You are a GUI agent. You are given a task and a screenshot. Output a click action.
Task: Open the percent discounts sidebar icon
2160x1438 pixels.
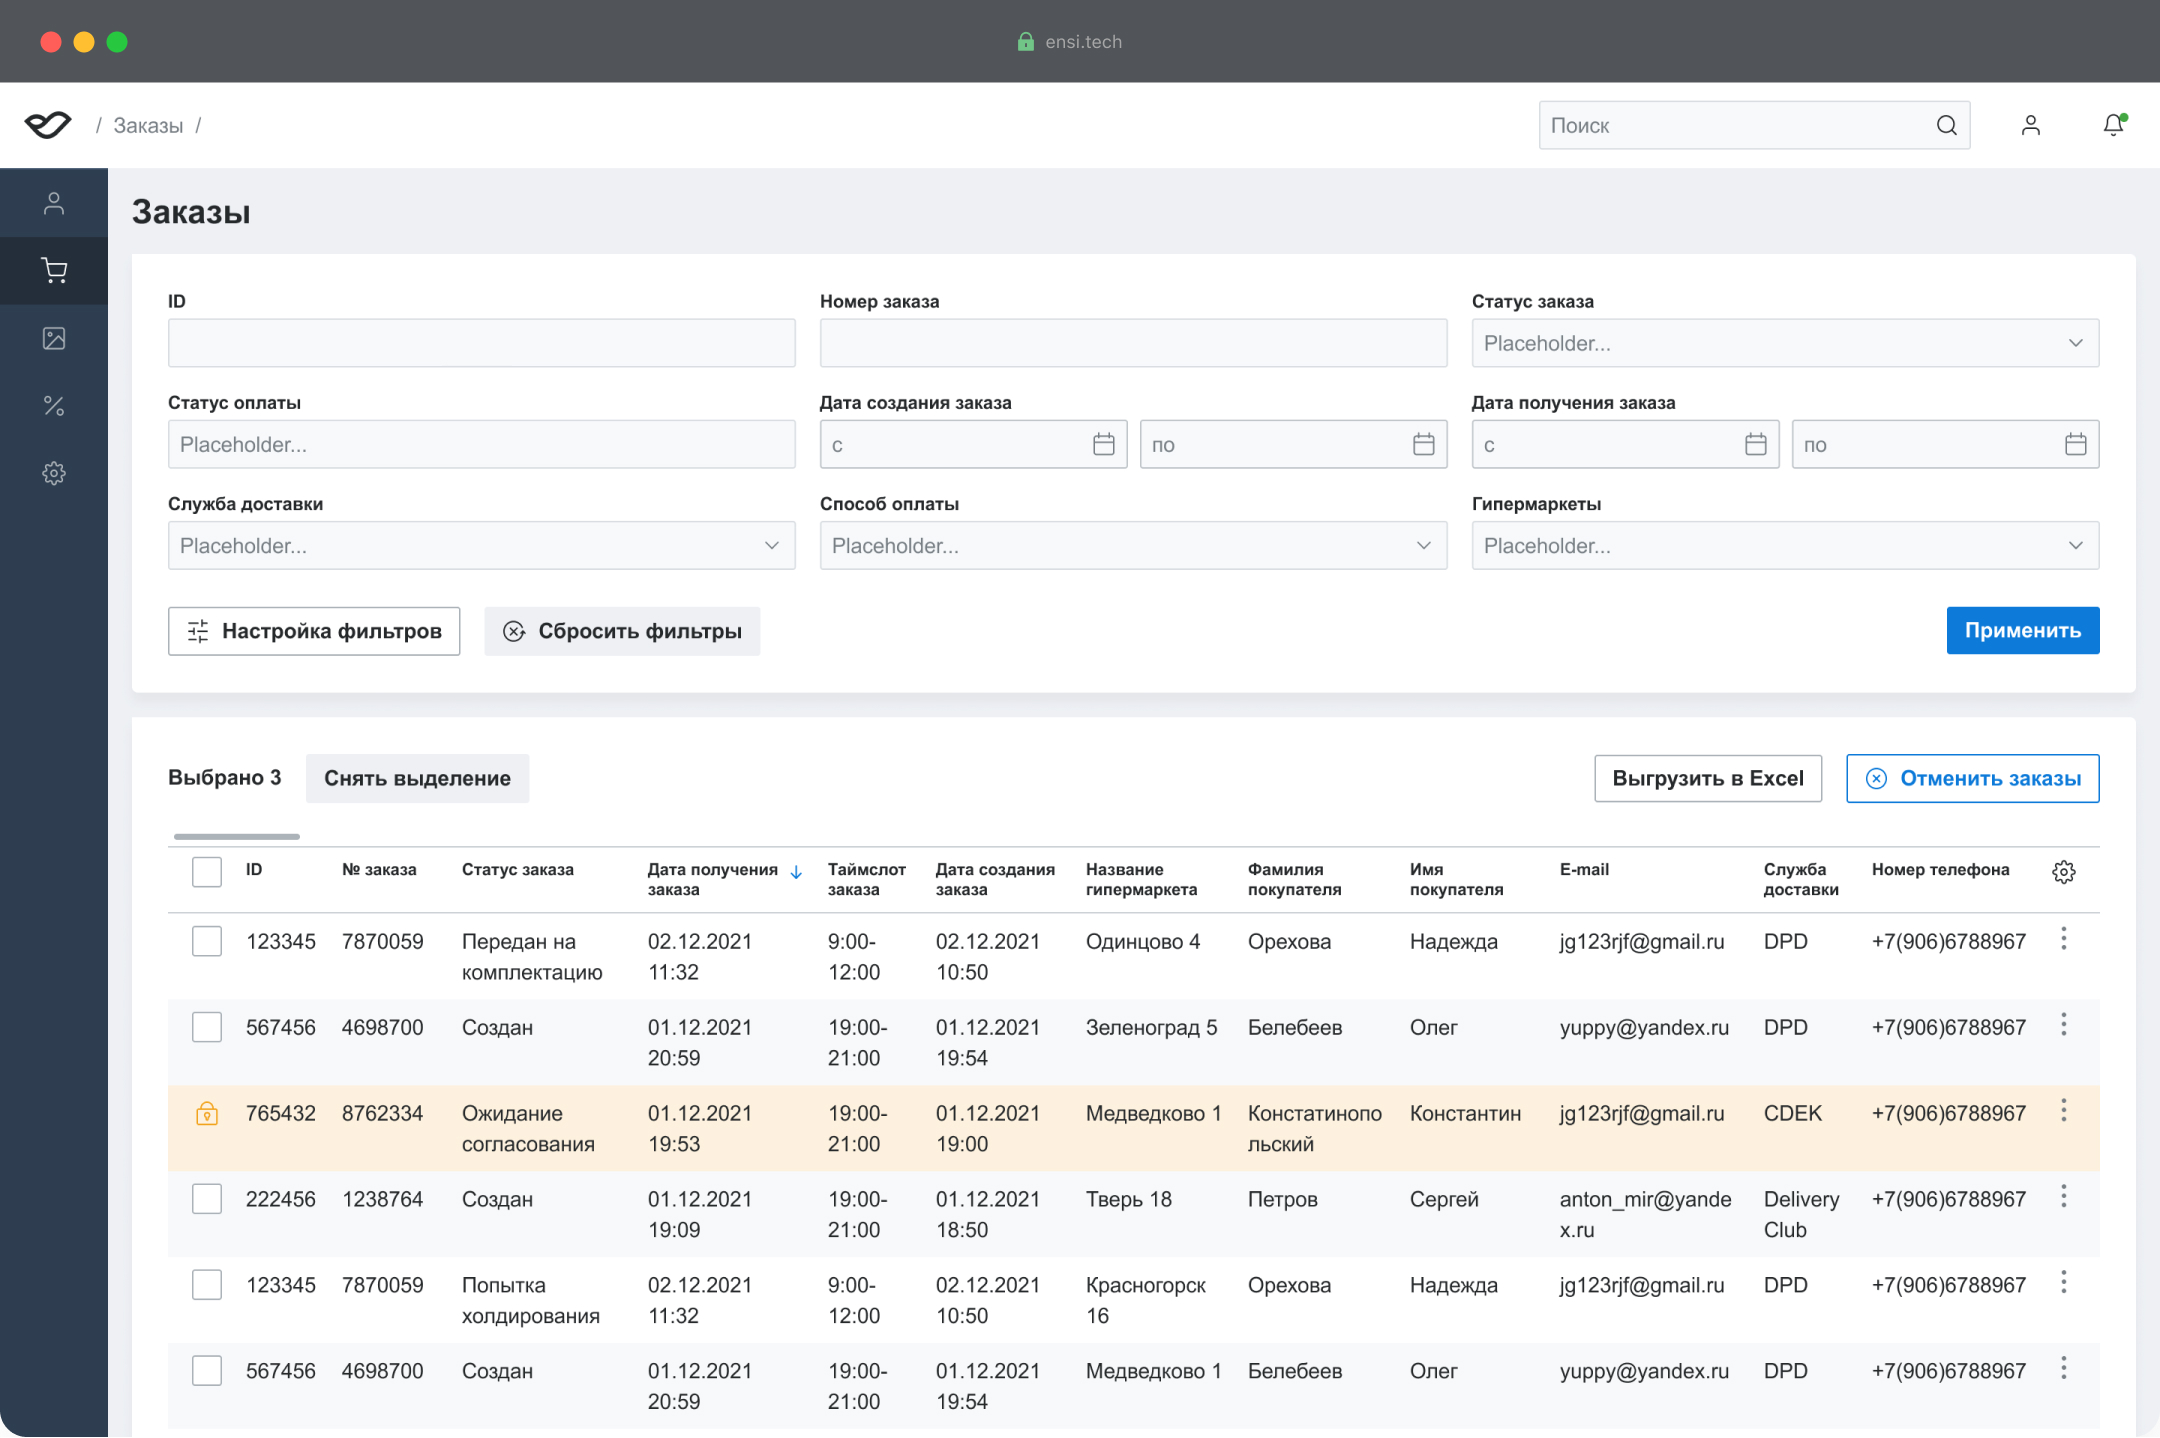pyautogui.click(x=54, y=405)
